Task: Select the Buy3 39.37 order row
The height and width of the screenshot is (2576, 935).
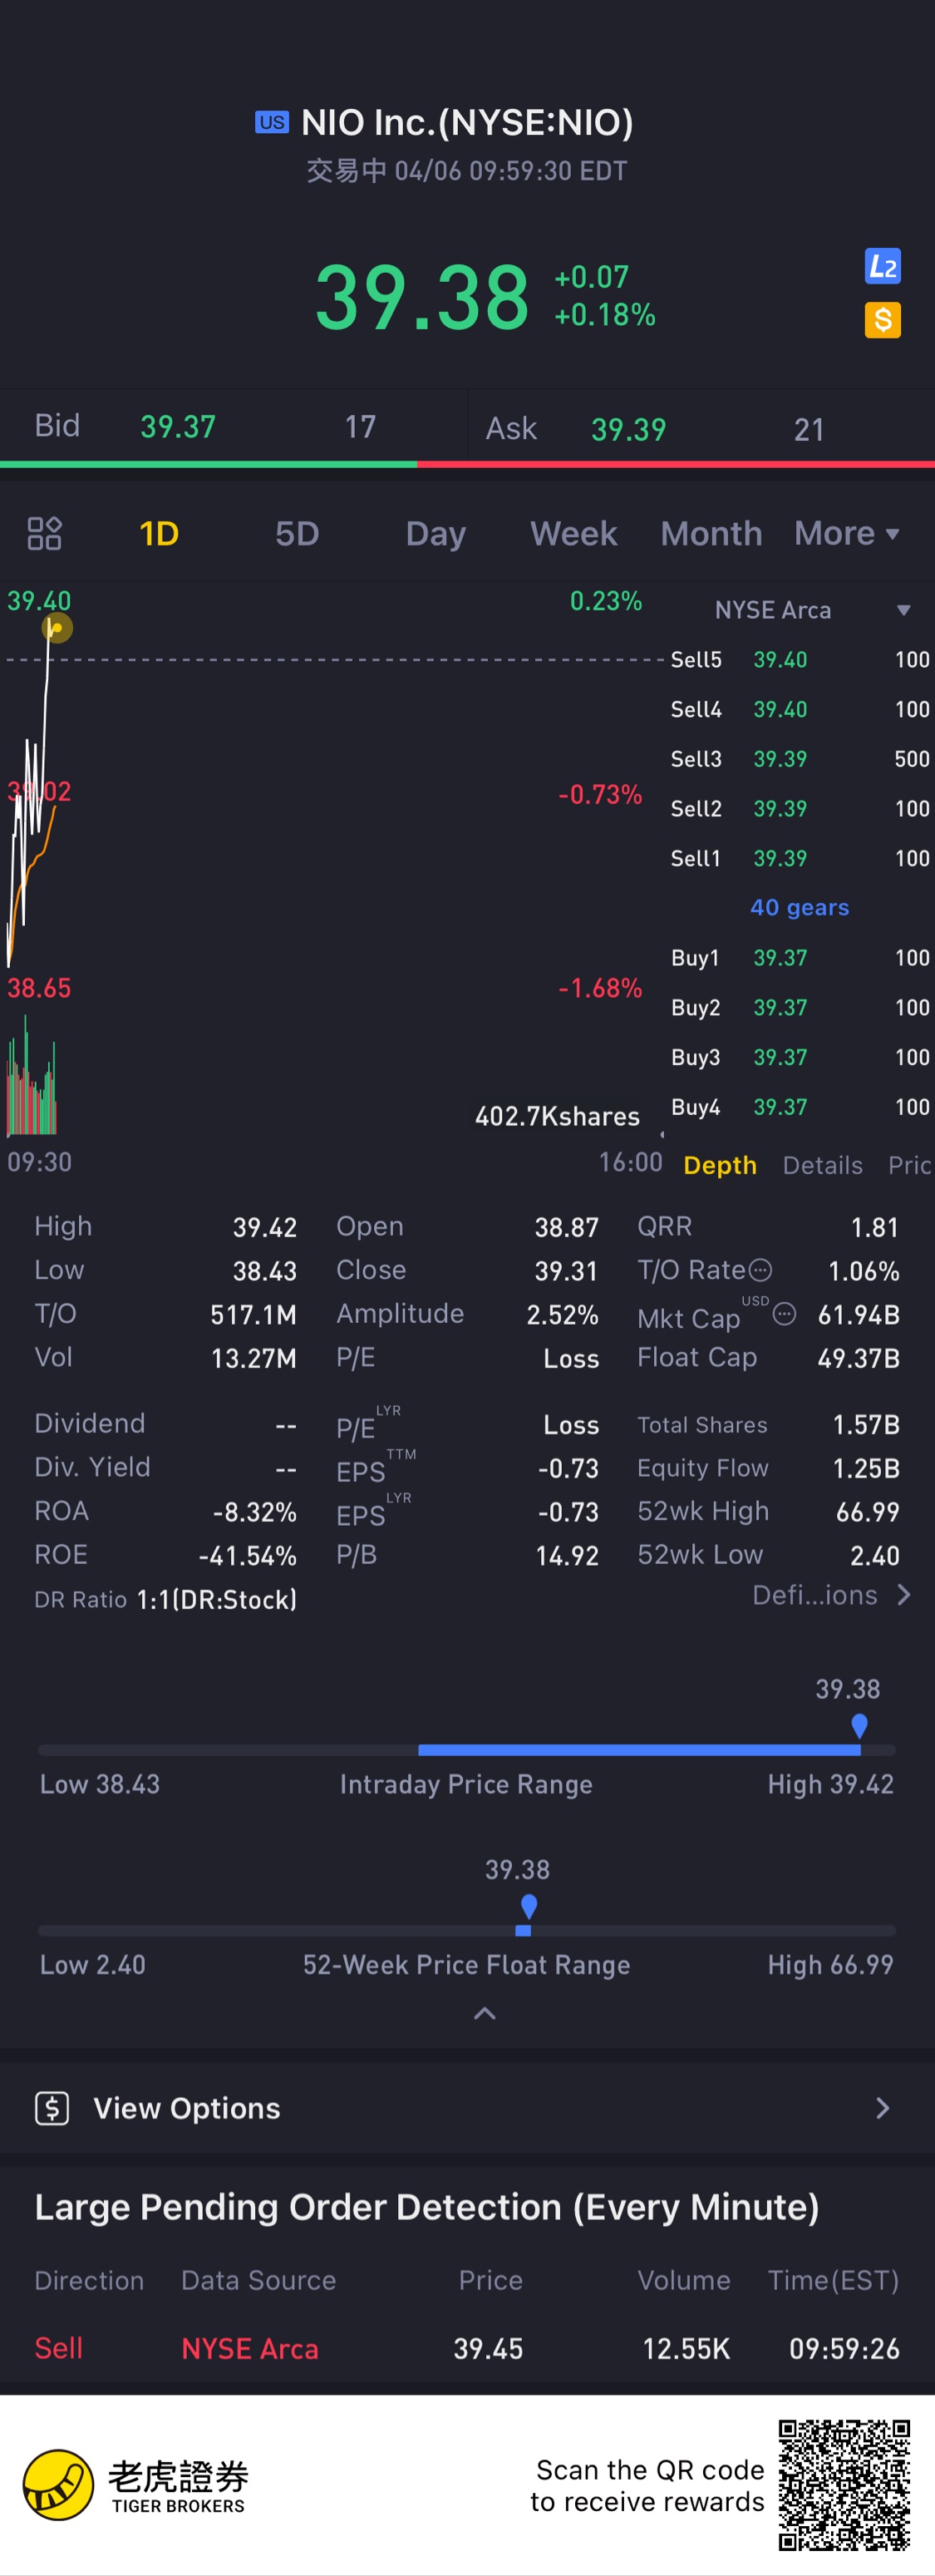Action: pyautogui.click(x=800, y=1057)
